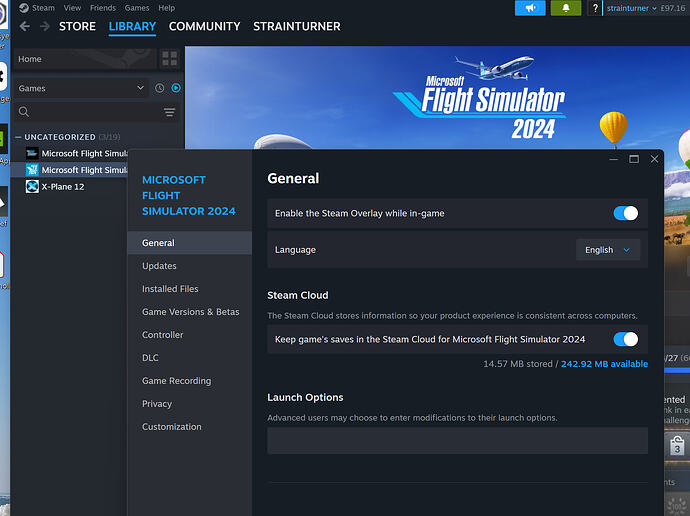Open the Friends menu
690x516 pixels.
click(103, 8)
